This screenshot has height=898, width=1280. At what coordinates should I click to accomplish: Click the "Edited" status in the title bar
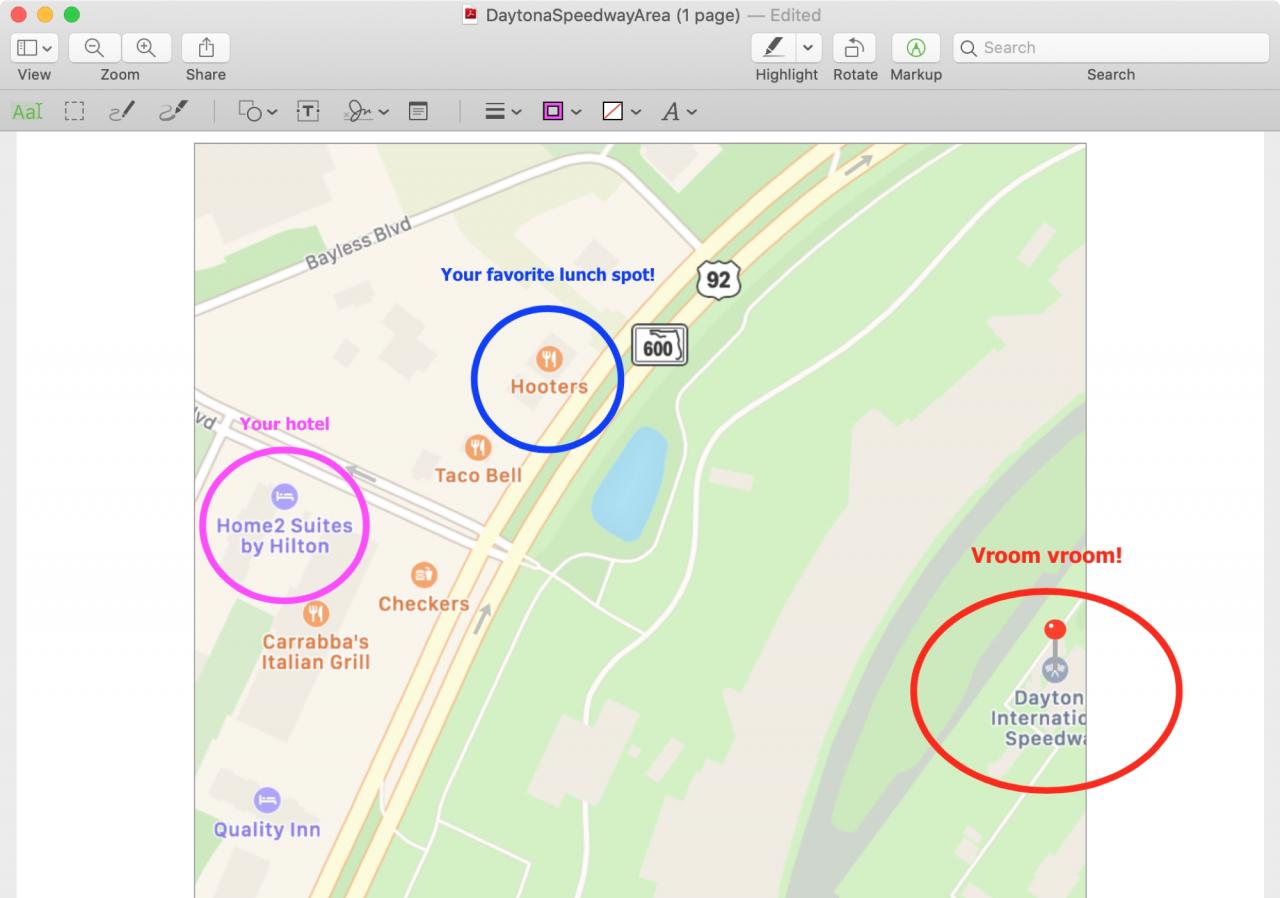coord(795,15)
